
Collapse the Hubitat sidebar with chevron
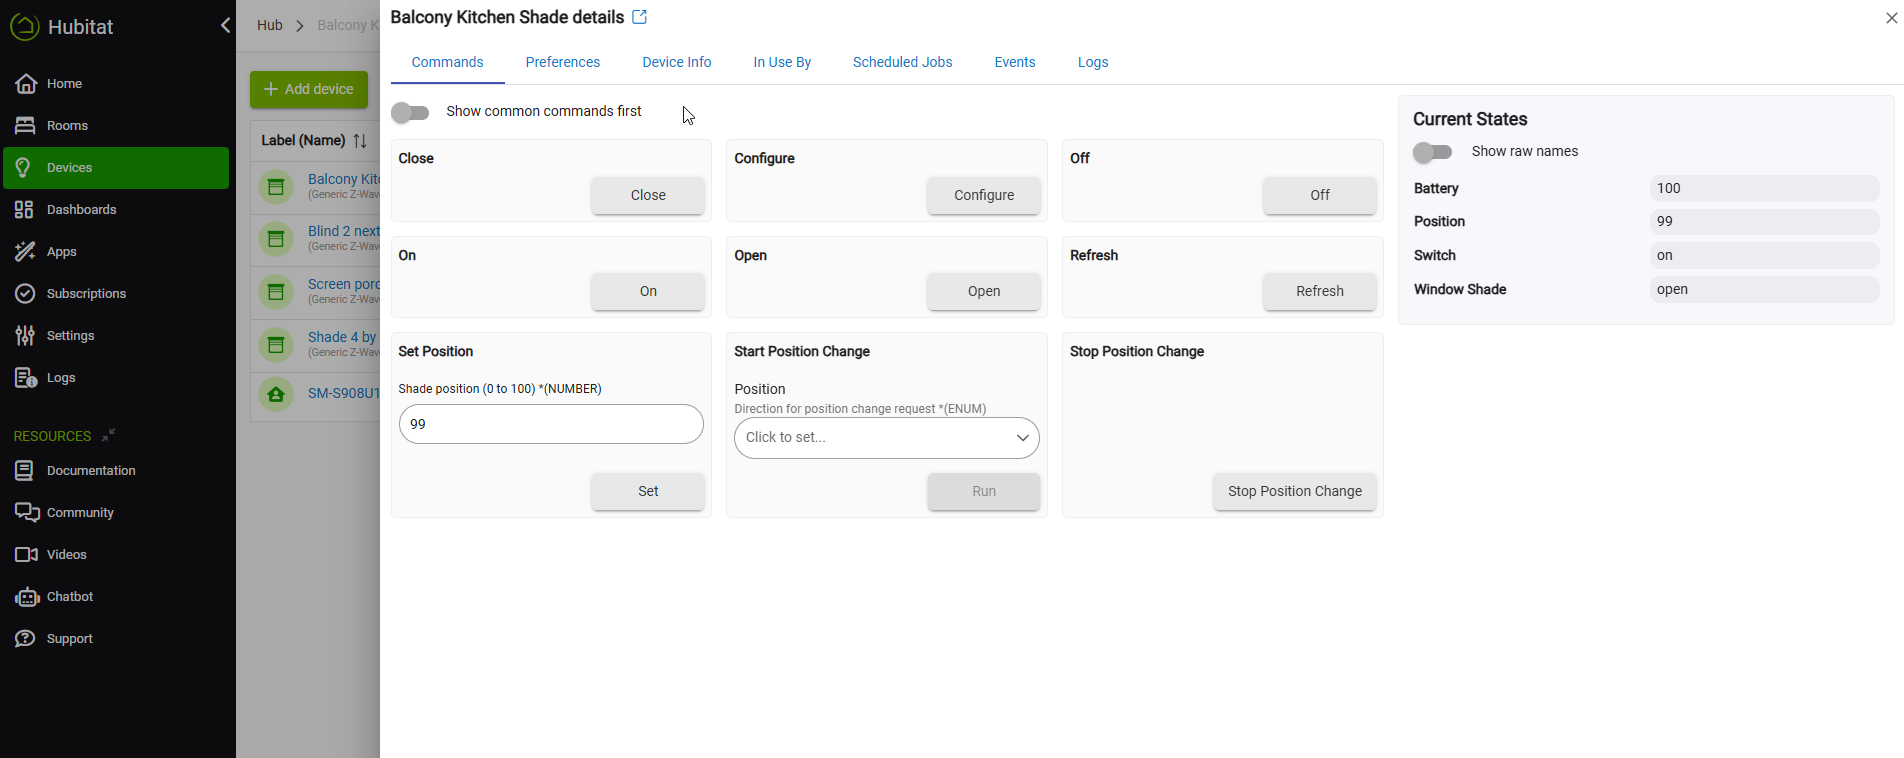225,25
